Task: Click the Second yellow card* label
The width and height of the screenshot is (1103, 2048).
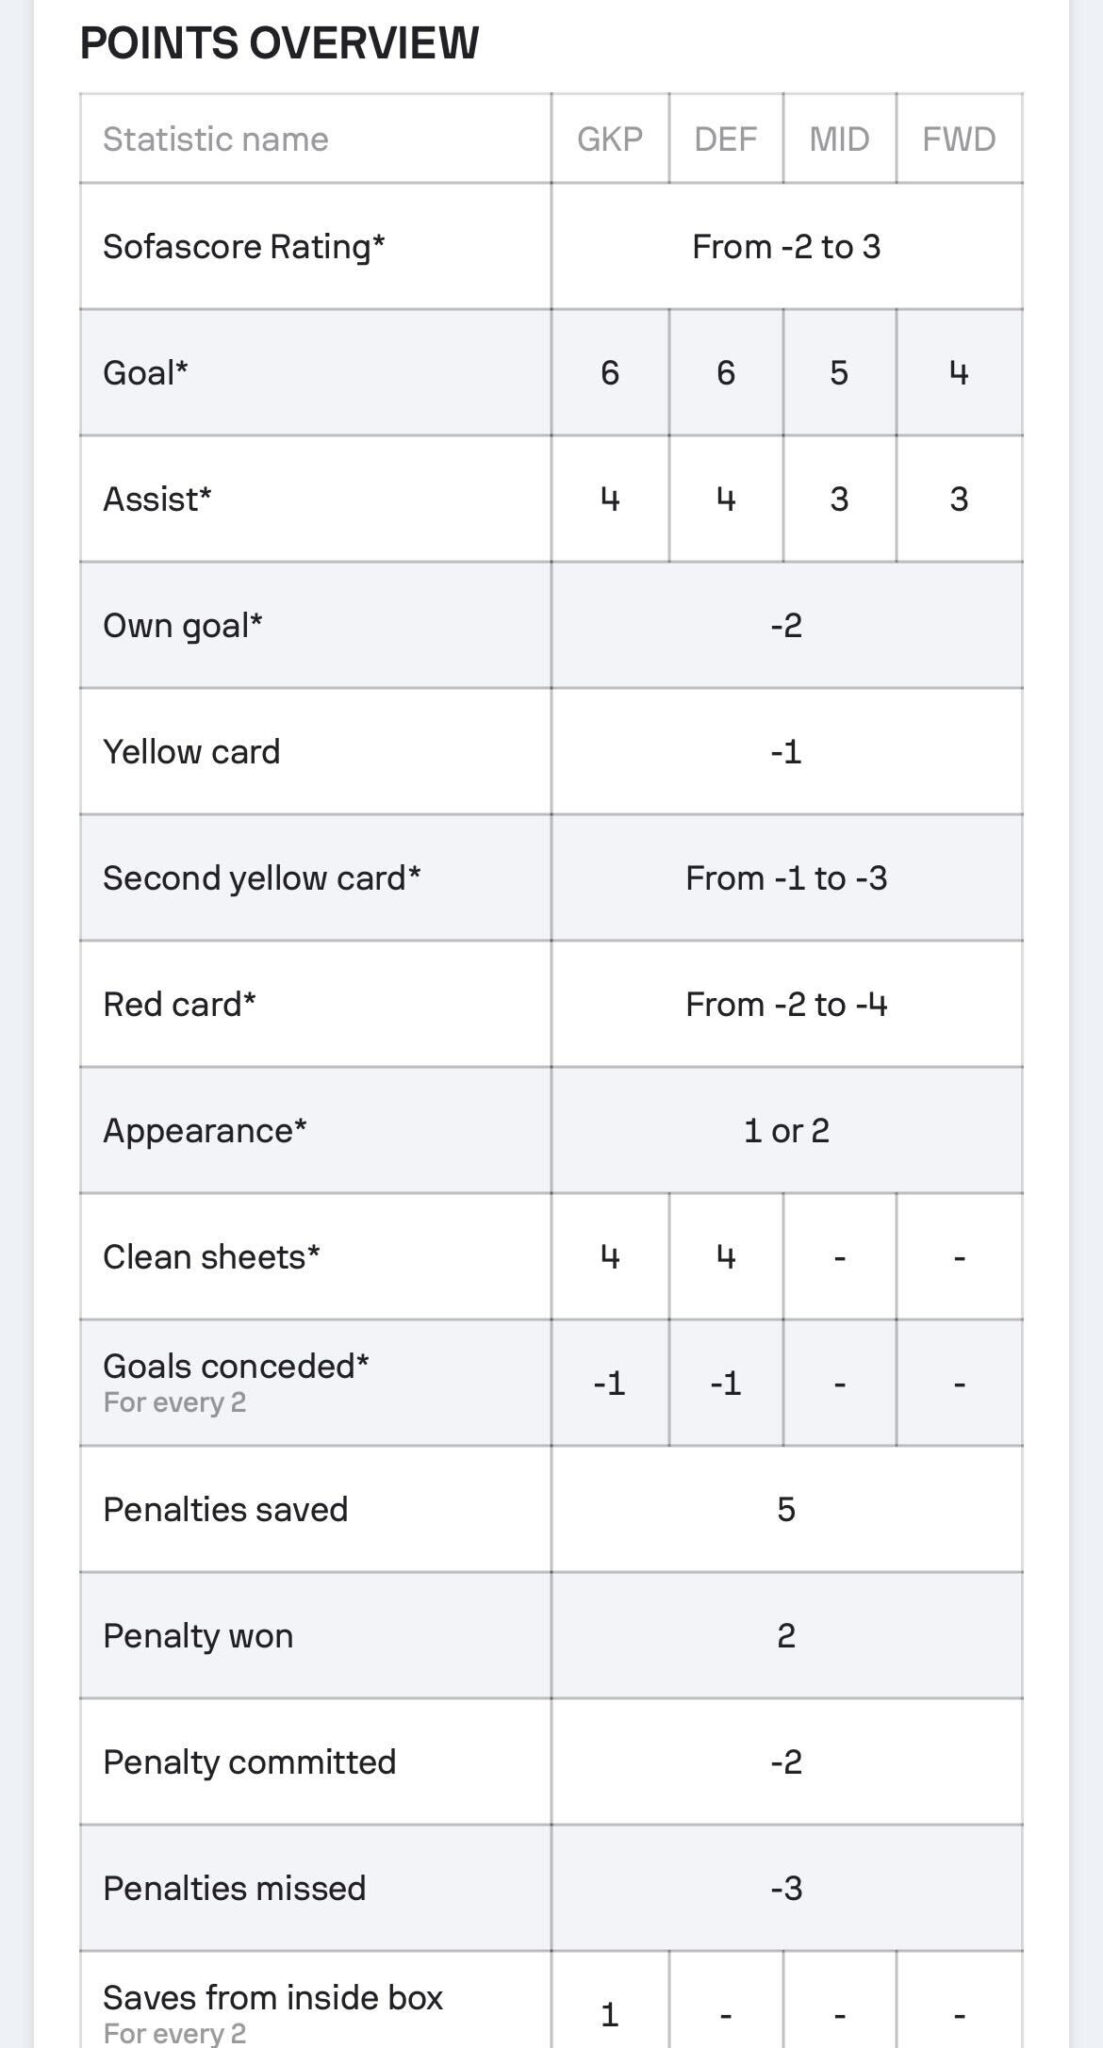Action: click(262, 878)
